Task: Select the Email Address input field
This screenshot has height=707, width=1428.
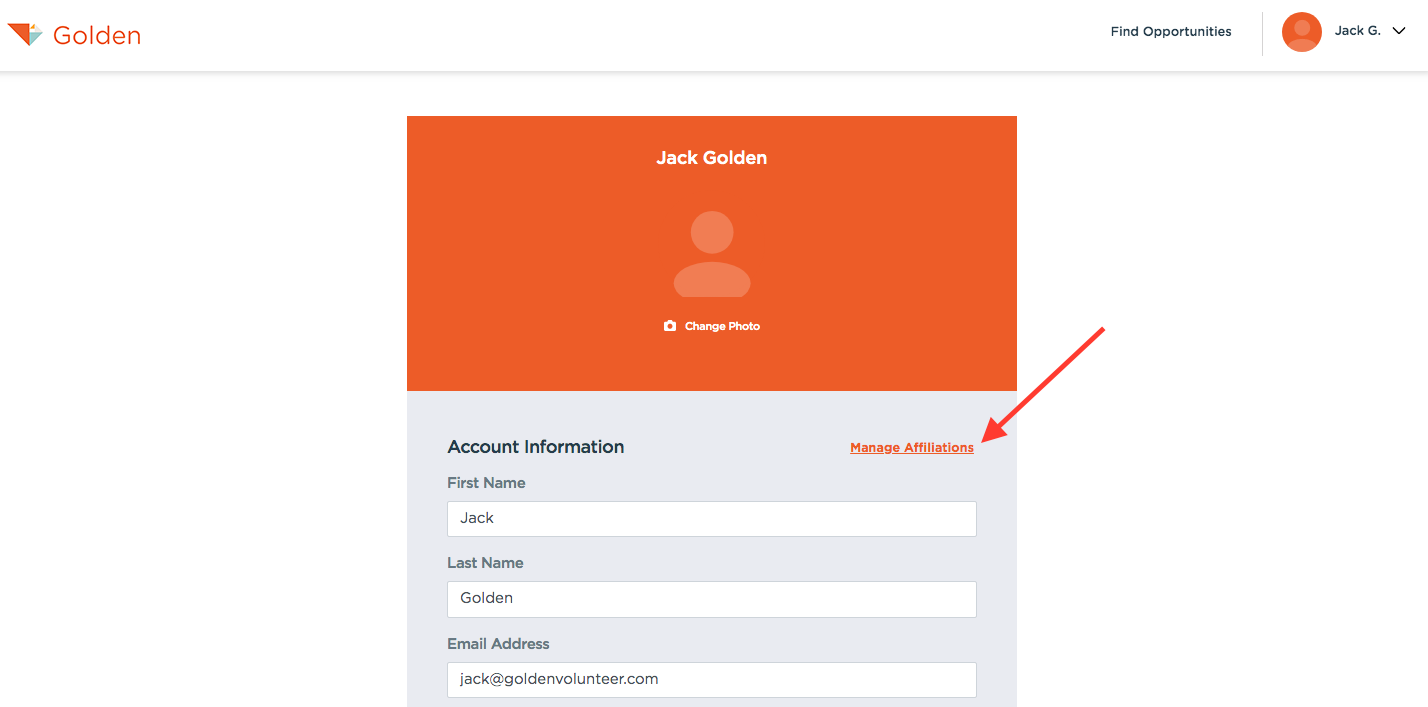Action: click(711, 680)
